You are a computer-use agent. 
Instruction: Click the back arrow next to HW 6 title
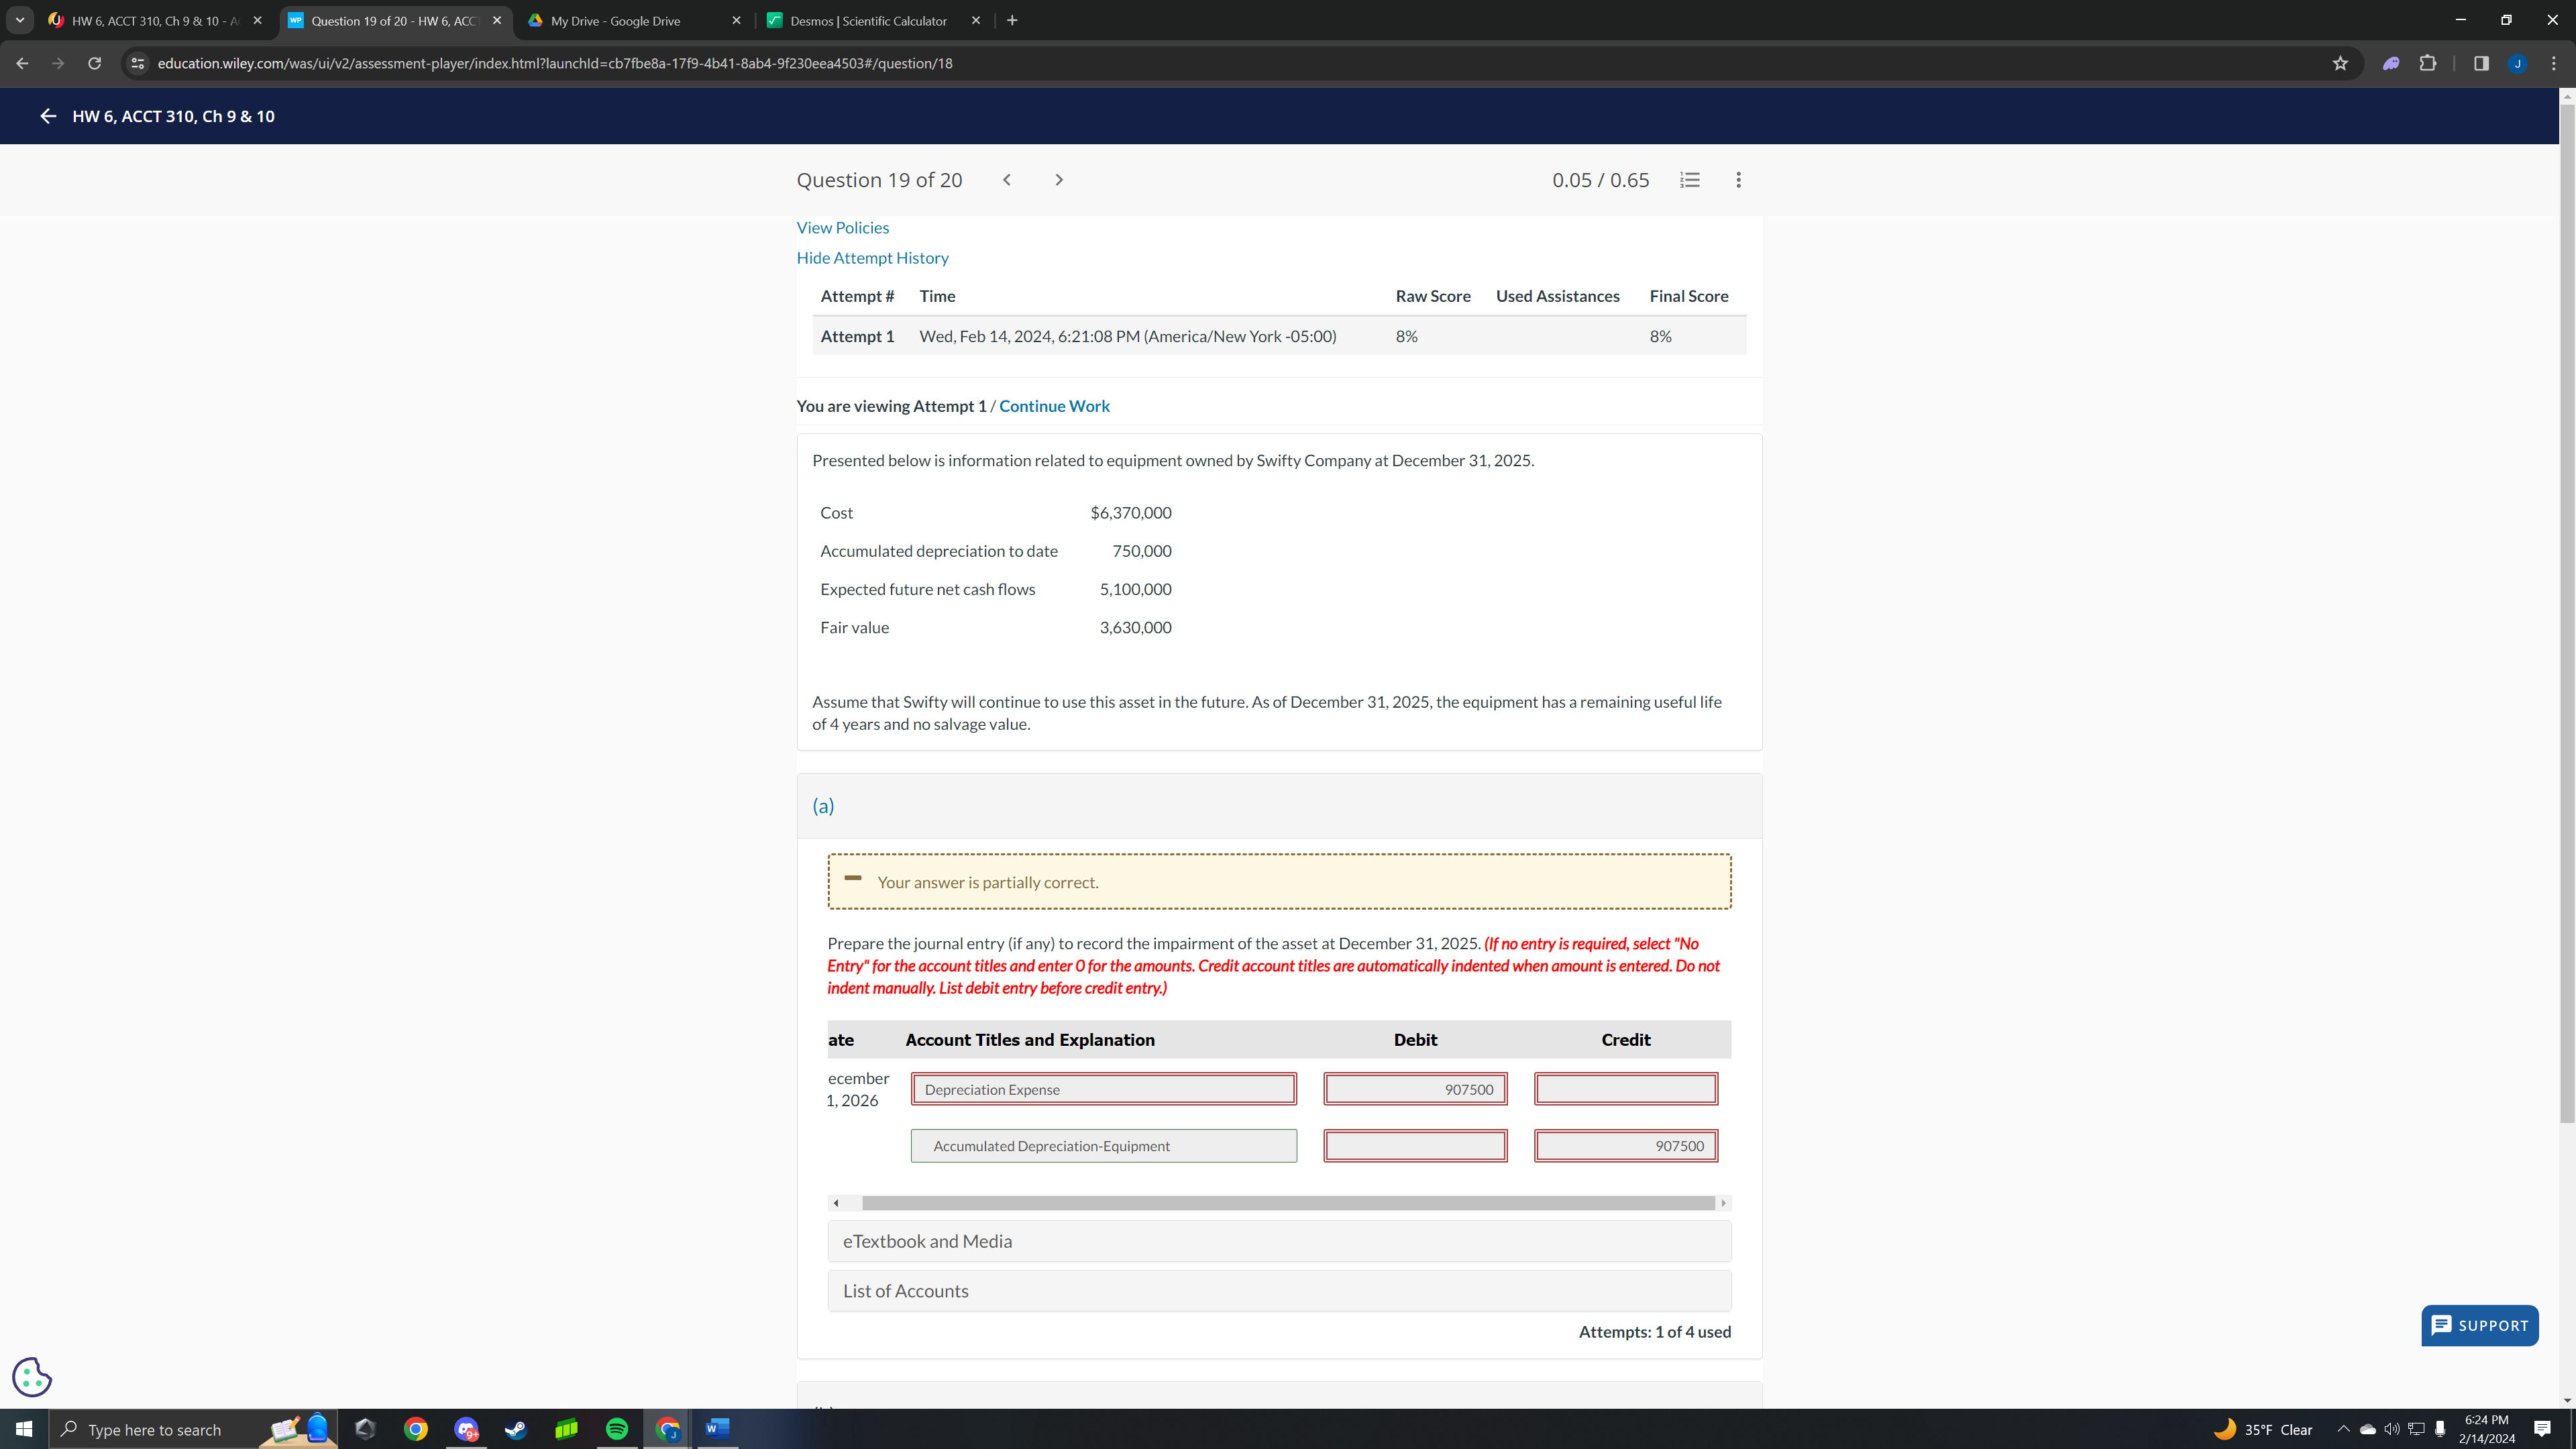click(x=47, y=116)
